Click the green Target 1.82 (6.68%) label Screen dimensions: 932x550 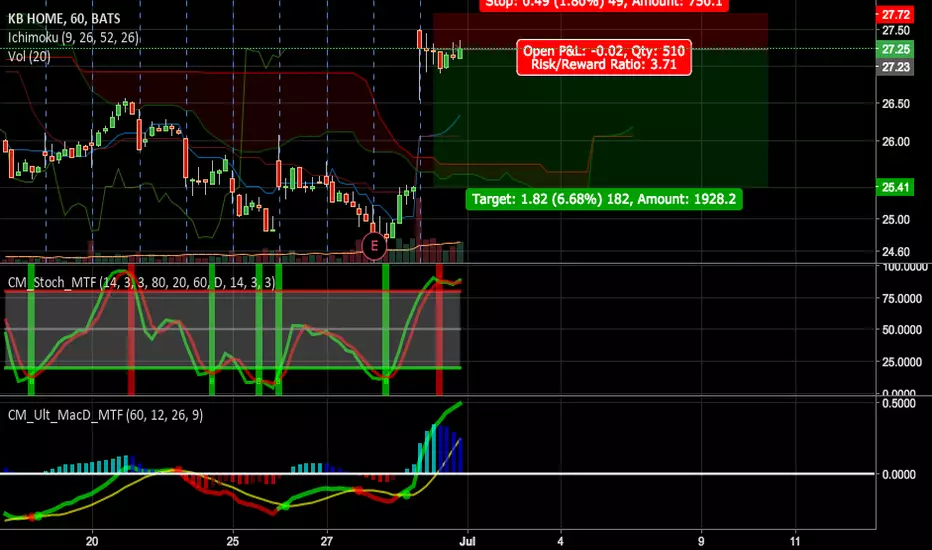pyautogui.click(x=604, y=199)
